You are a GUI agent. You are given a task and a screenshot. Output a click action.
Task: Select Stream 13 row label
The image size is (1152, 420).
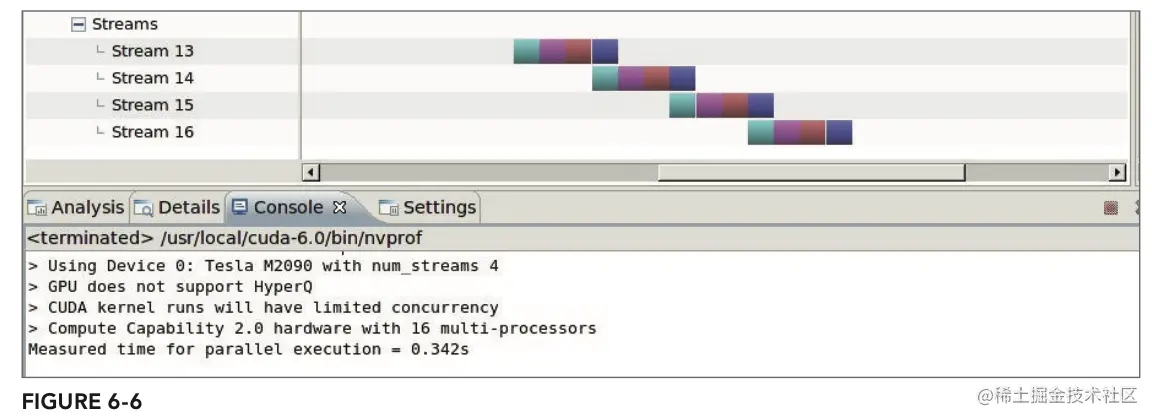[x=152, y=51]
